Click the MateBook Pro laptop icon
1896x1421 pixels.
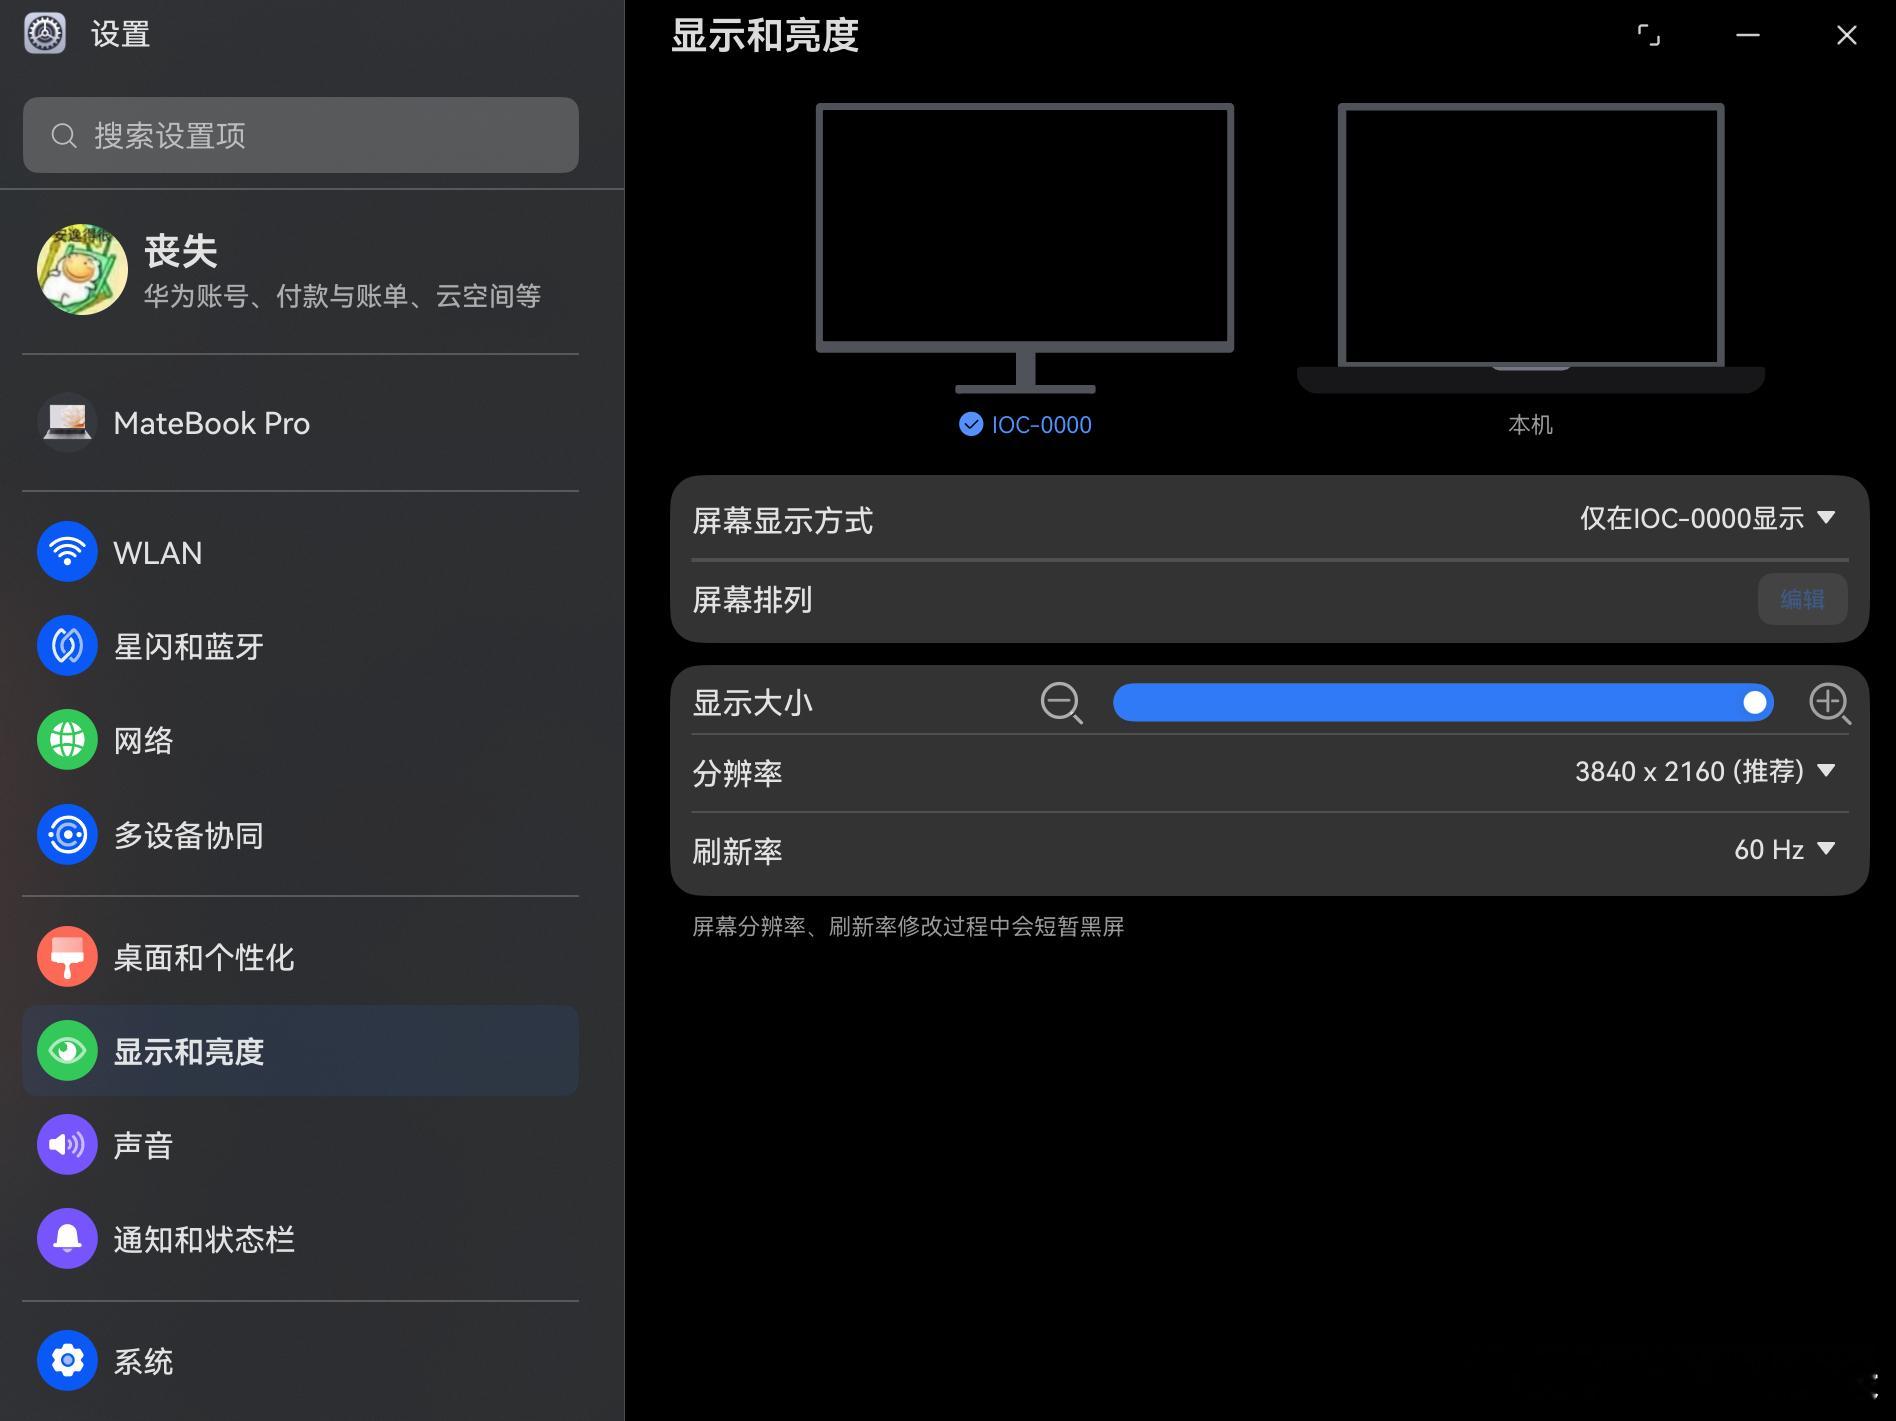click(x=67, y=423)
